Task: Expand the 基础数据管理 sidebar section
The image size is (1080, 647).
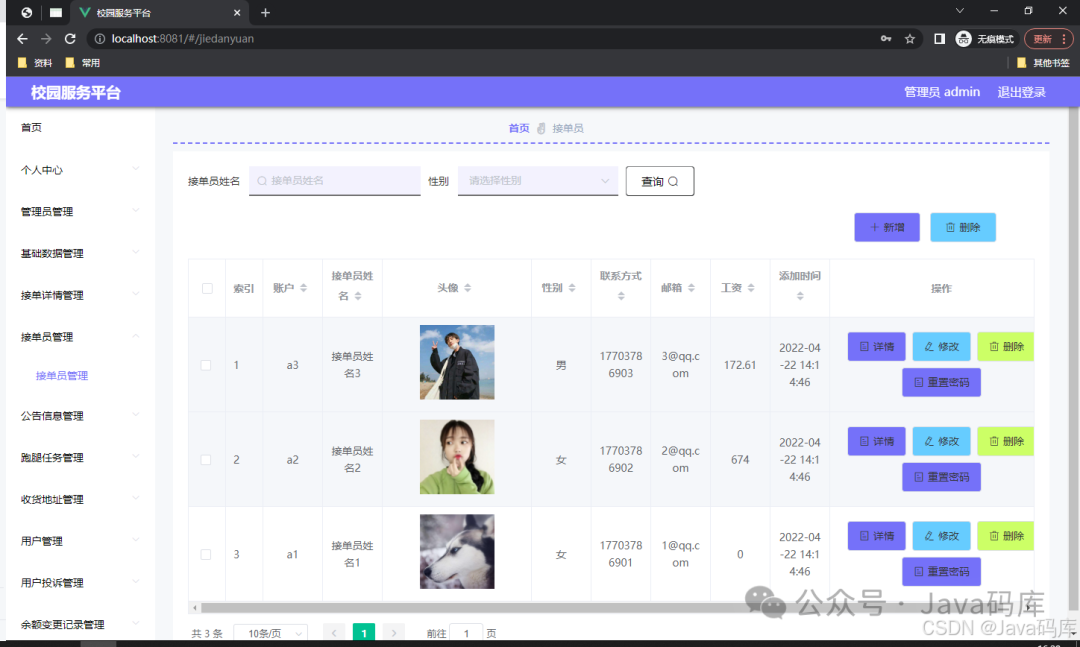Action: click(x=51, y=253)
